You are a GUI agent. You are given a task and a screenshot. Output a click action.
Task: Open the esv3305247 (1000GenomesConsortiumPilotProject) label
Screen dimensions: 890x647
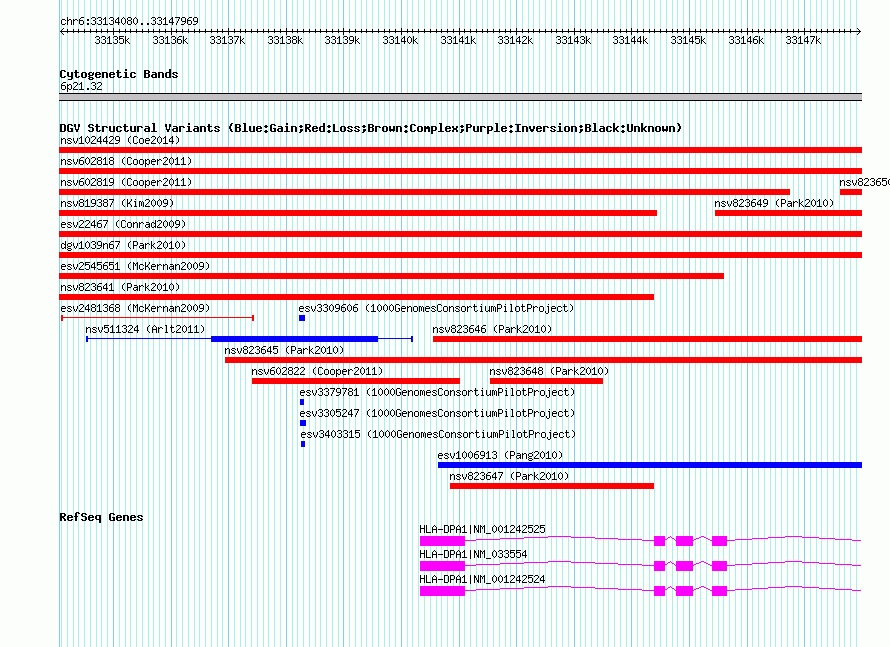(x=437, y=413)
